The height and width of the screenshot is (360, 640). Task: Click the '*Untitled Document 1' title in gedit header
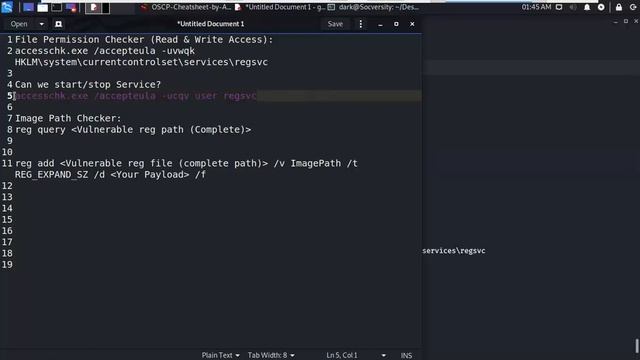(x=211, y=24)
